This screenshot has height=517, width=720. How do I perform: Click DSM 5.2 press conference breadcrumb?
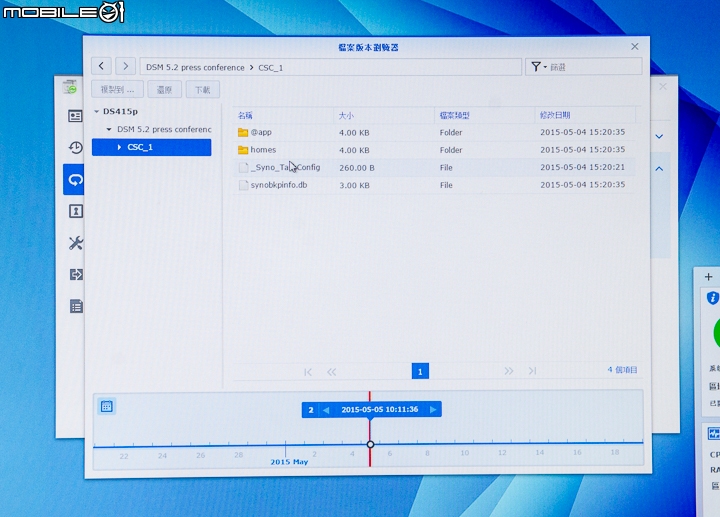(195, 67)
